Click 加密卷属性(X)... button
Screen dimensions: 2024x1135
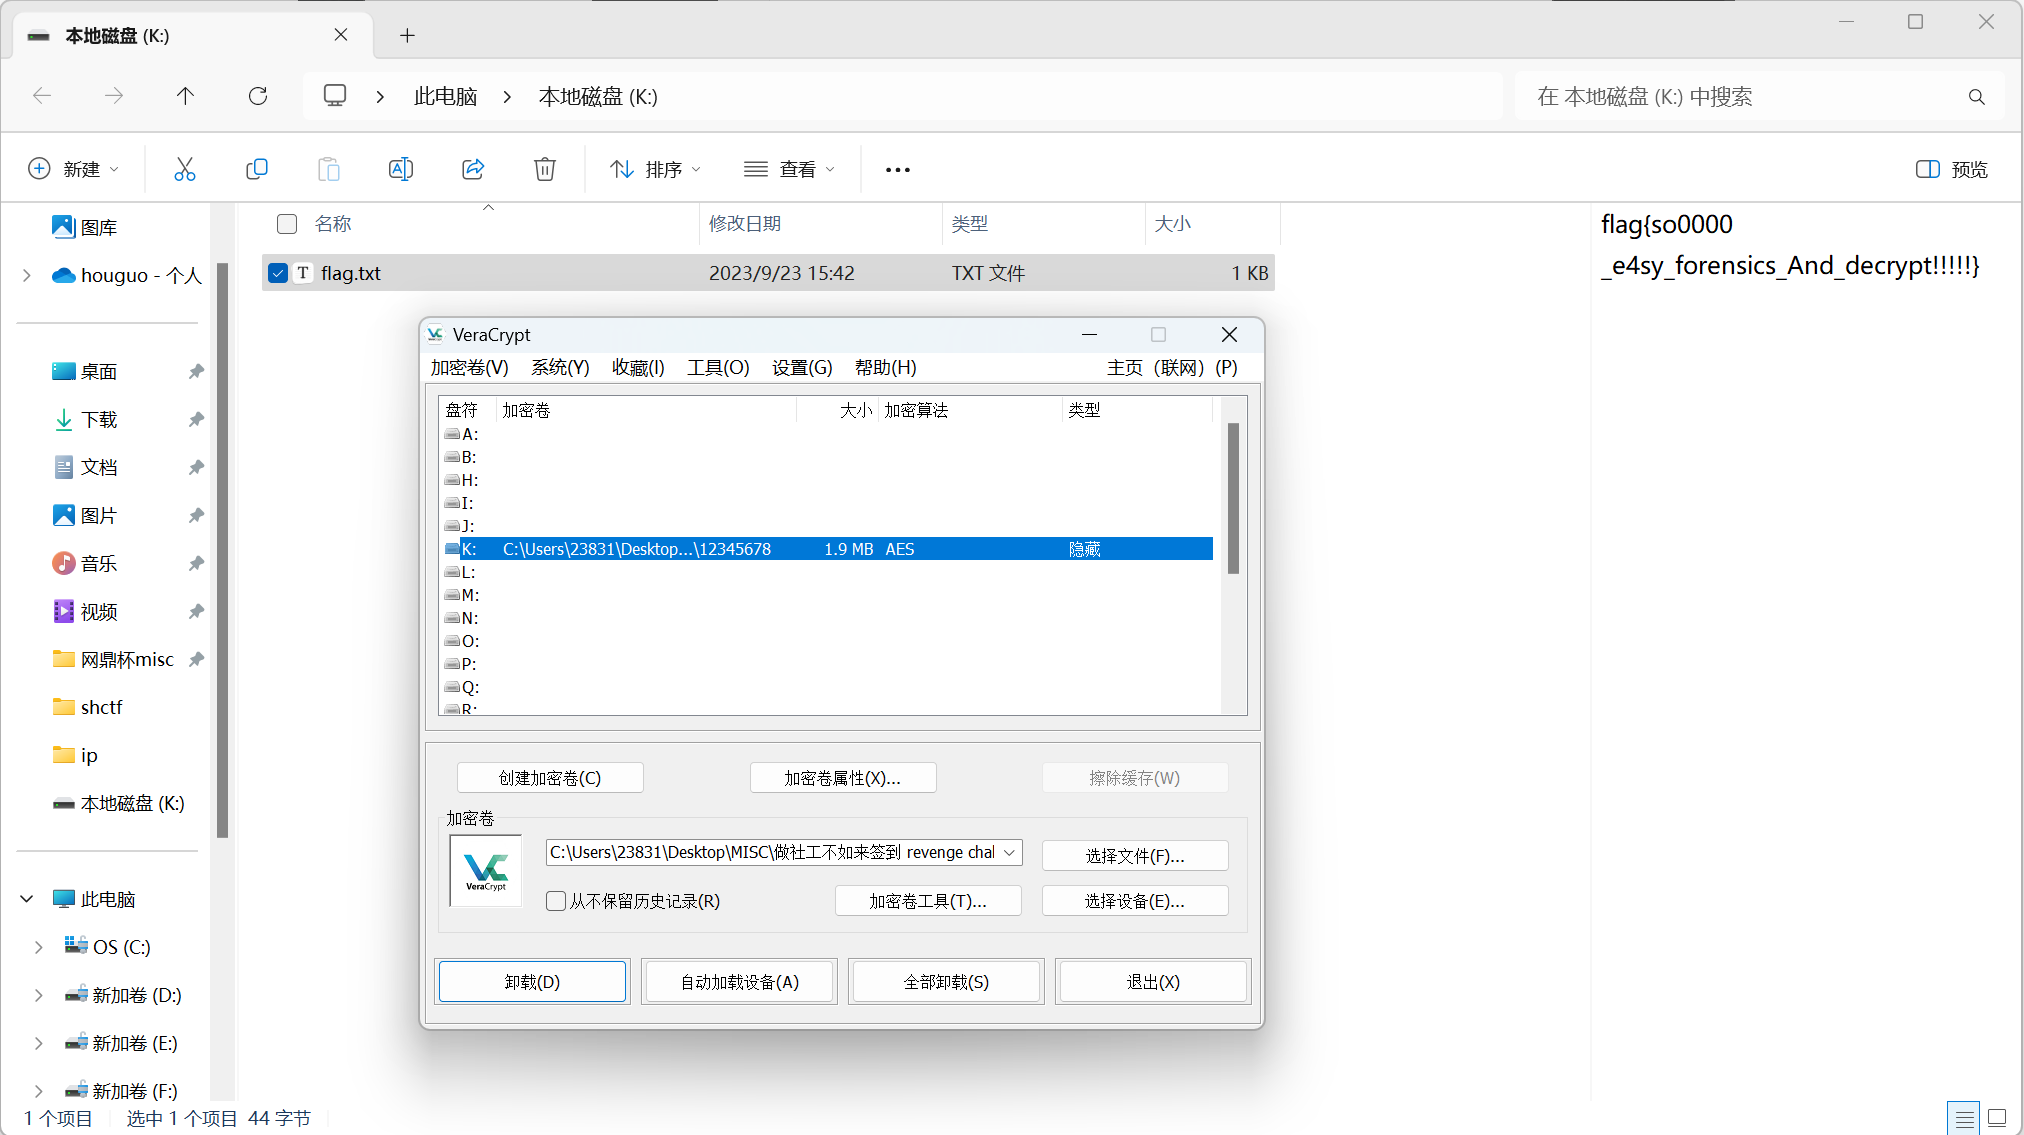click(843, 778)
